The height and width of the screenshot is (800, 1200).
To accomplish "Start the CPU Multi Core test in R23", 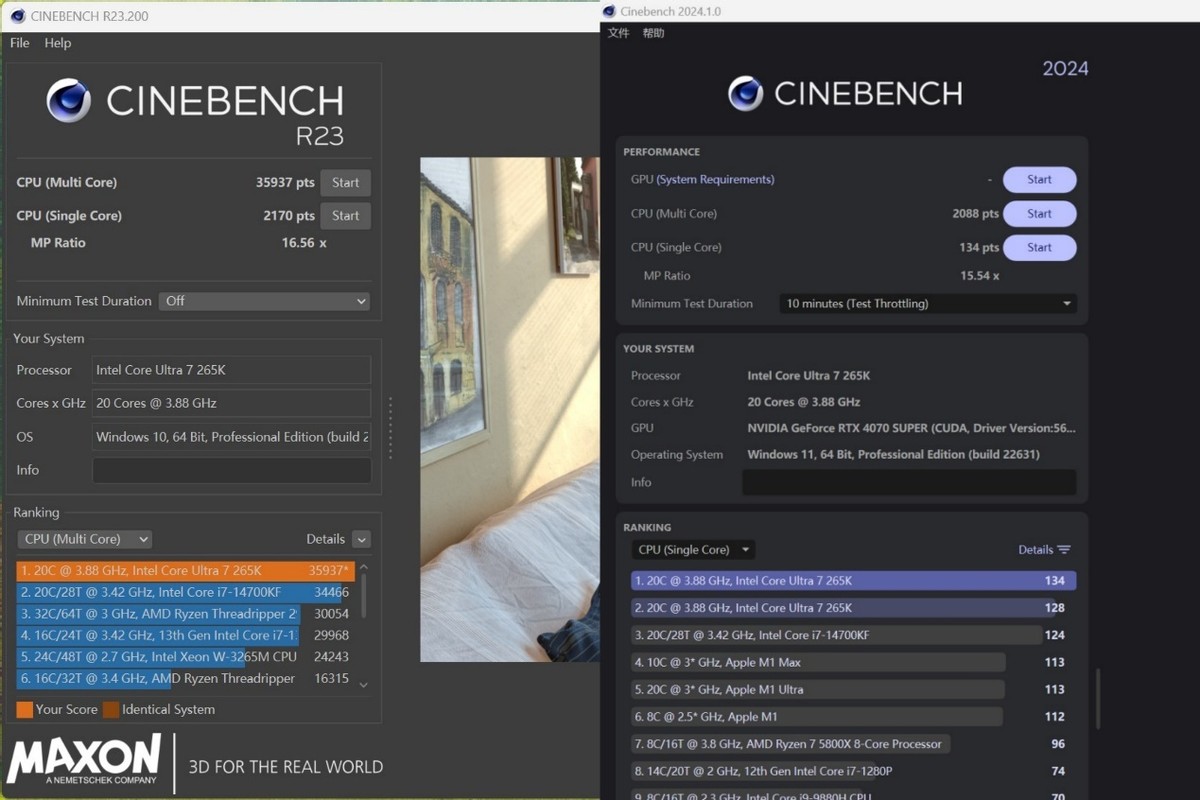I will coord(345,183).
